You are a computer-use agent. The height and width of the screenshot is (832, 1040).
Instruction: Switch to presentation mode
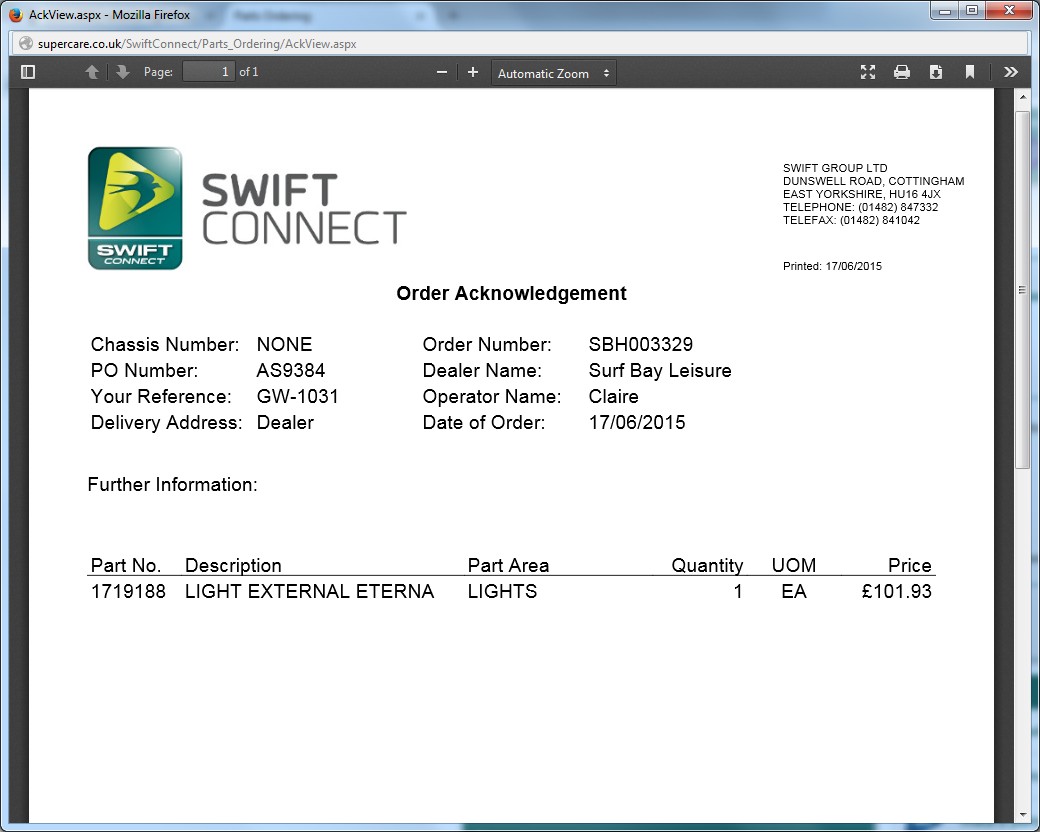[x=868, y=72]
